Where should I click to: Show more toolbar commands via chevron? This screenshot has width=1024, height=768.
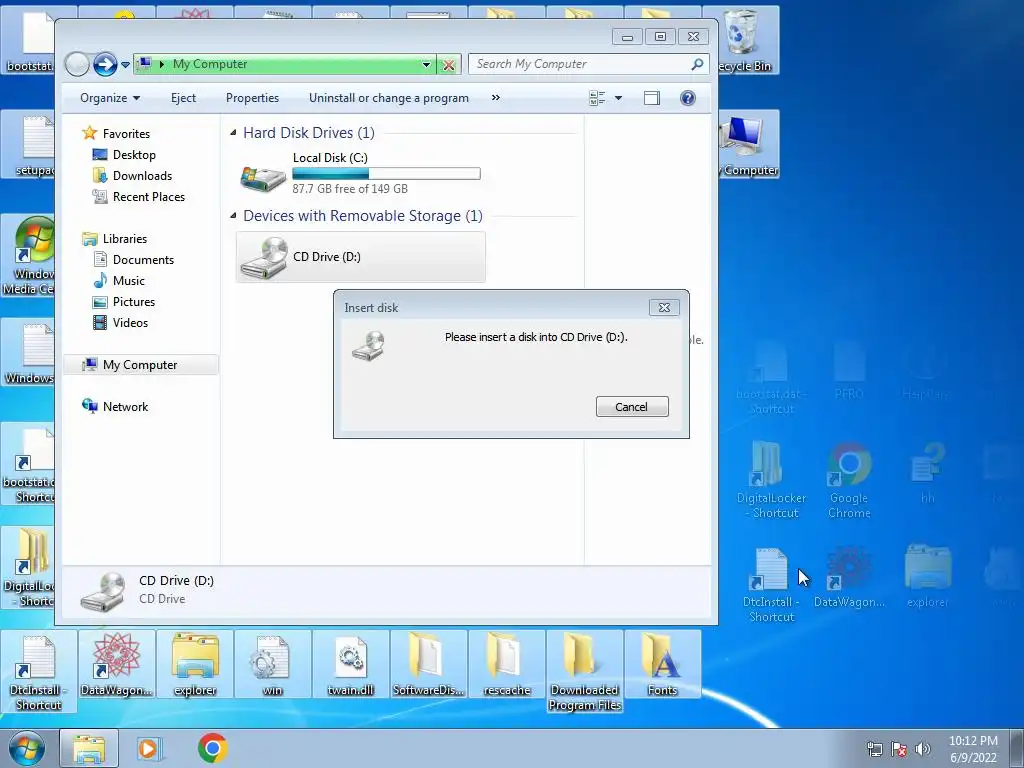[x=496, y=98]
